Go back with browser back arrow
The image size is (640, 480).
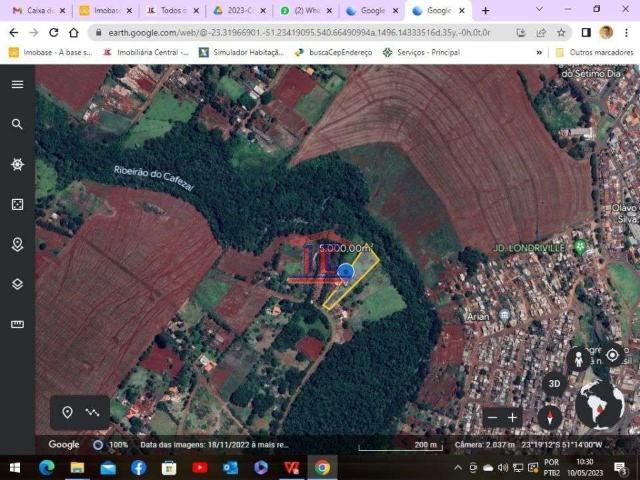[x=13, y=33]
